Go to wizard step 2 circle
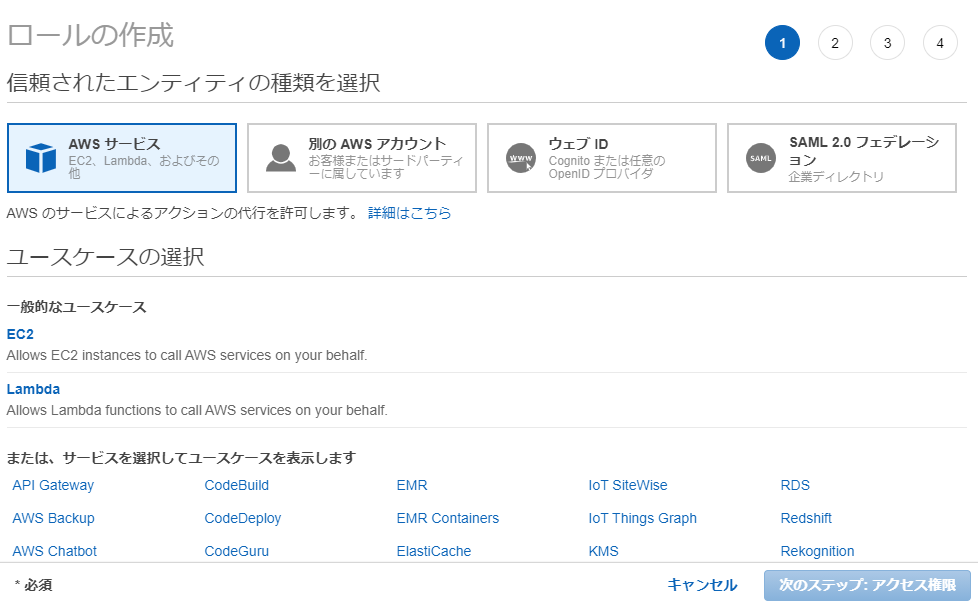Viewport: 978px width, 604px height. pyautogui.click(x=835, y=43)
